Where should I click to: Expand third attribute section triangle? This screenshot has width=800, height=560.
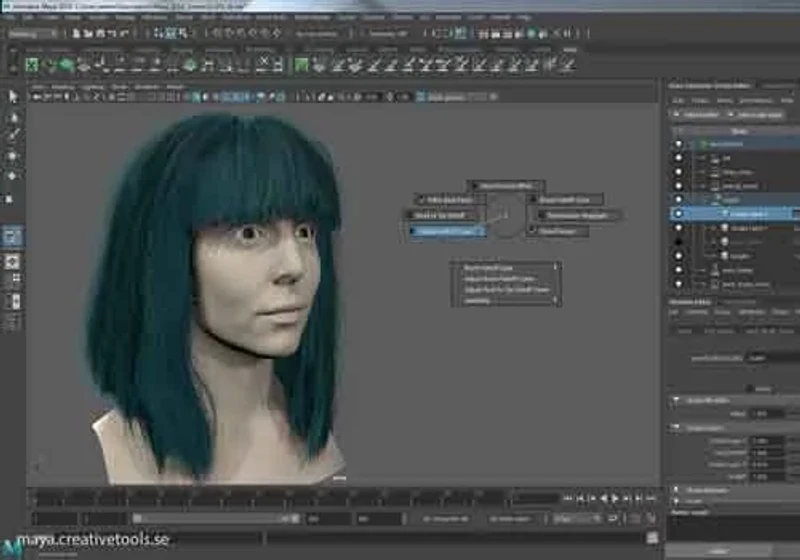coord(676,490)
